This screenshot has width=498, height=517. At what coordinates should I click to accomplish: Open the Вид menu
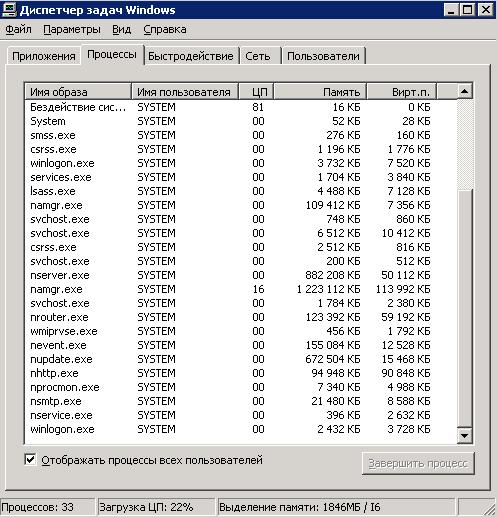[121, 29]
